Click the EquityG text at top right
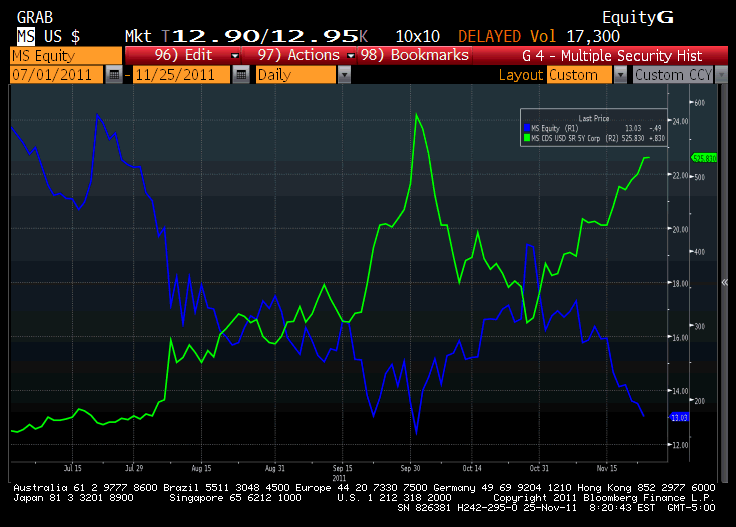Viewport: 736px width, 527px height. (x=638, y=17)
